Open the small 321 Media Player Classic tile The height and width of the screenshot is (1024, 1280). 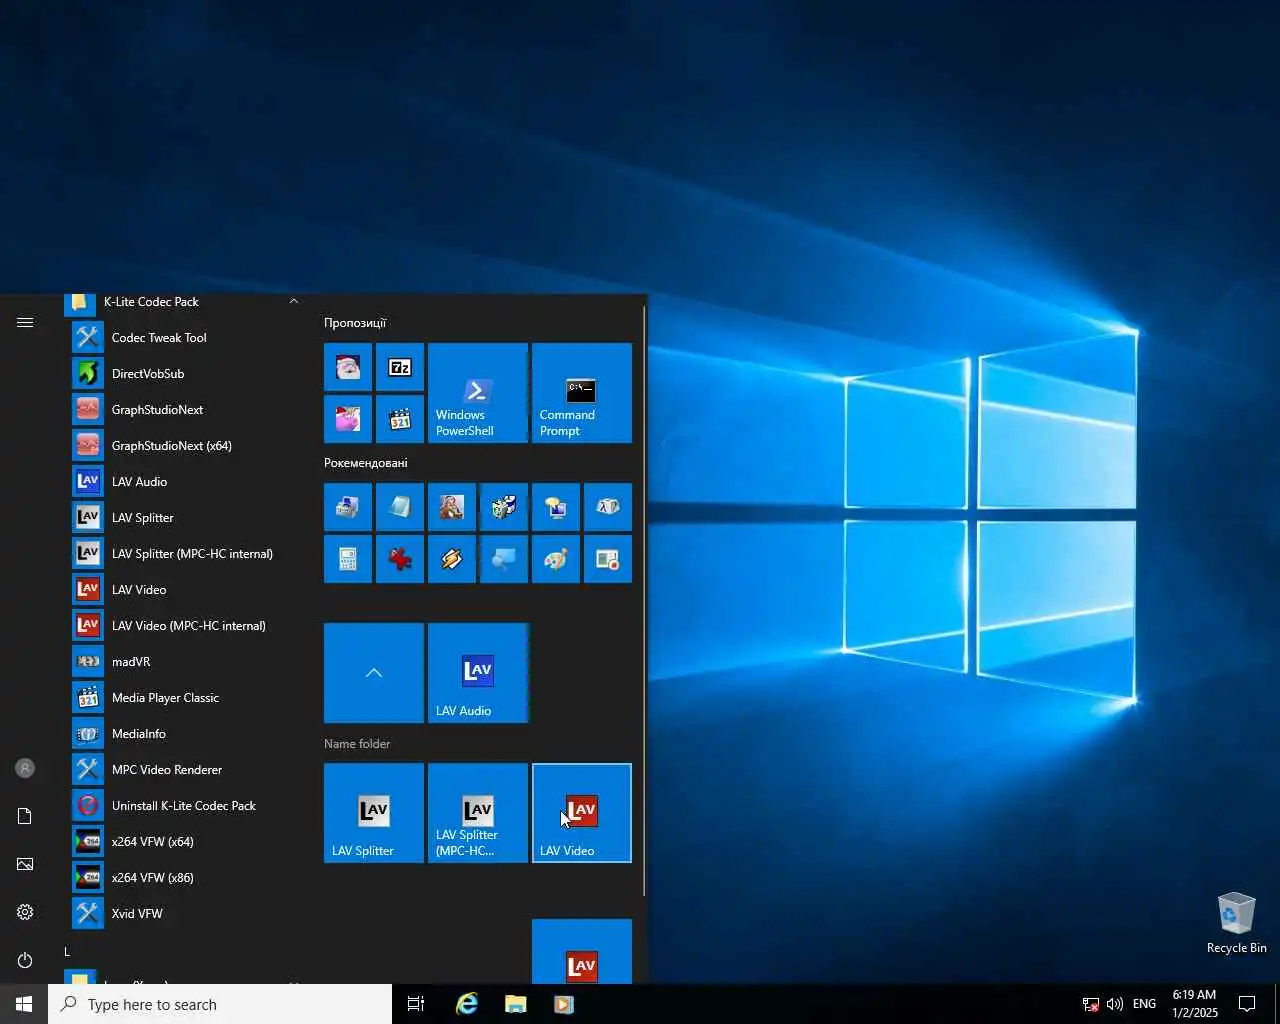400,419
